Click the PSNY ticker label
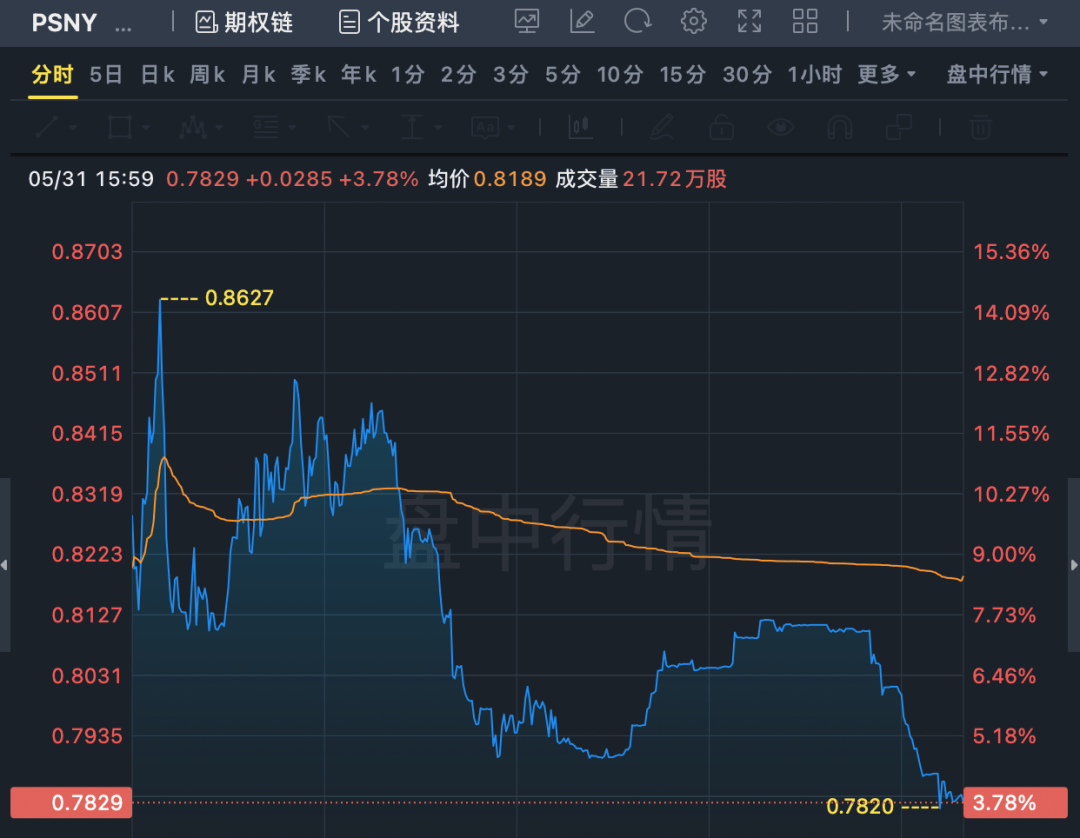 click(64, 22)
